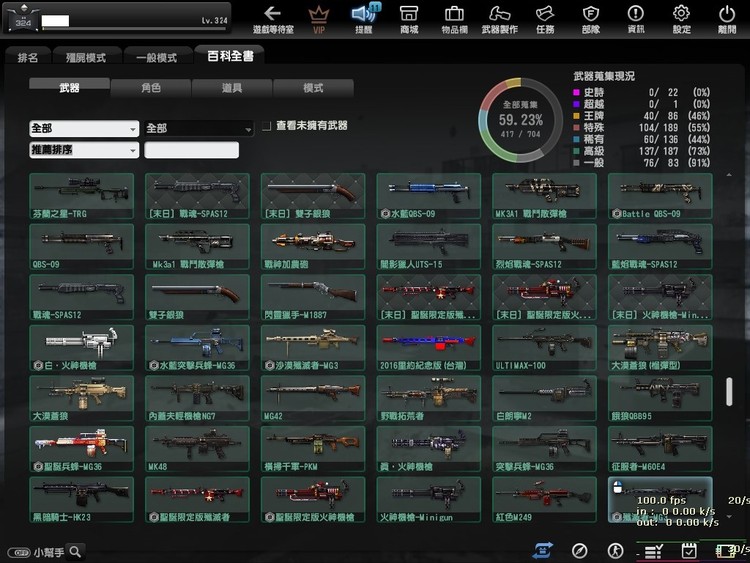The width and height of the screenshot is (750, 563).
Task: Select the 武器 sub-tab
Action: [69, 88]
